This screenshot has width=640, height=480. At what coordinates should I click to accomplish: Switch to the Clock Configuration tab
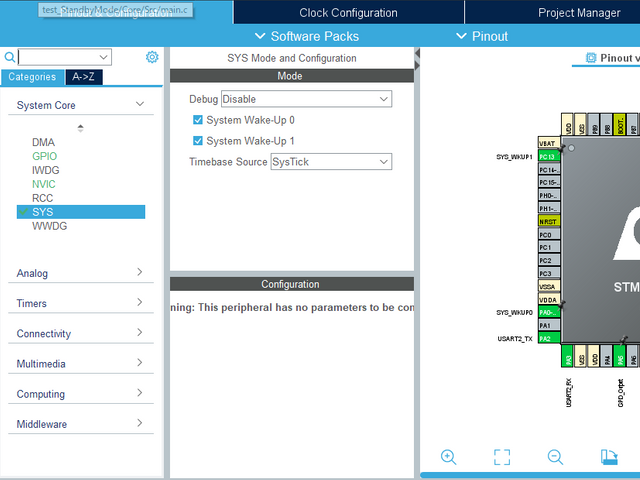pyautogui.click(x=348, y=13)
